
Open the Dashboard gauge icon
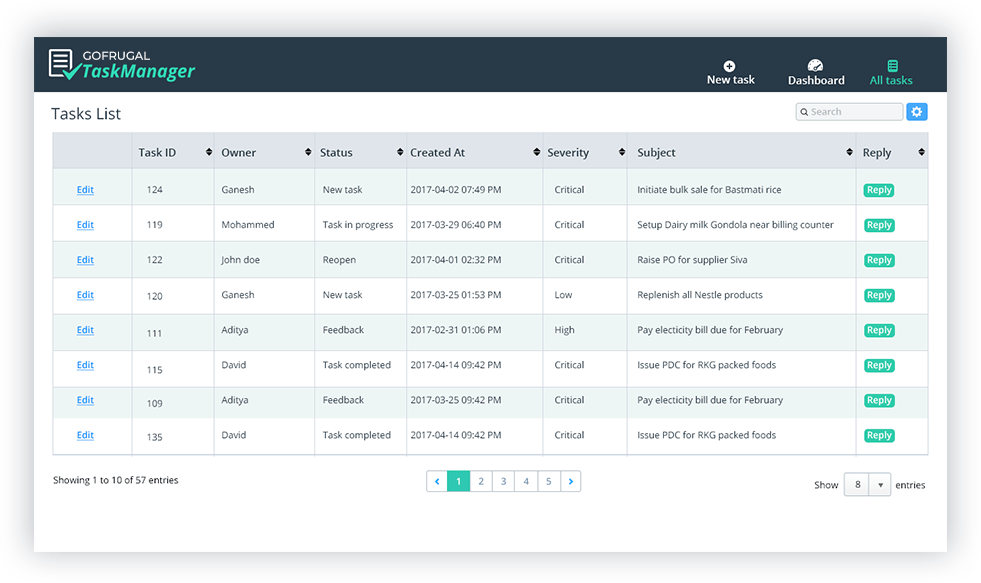(815, 66)
